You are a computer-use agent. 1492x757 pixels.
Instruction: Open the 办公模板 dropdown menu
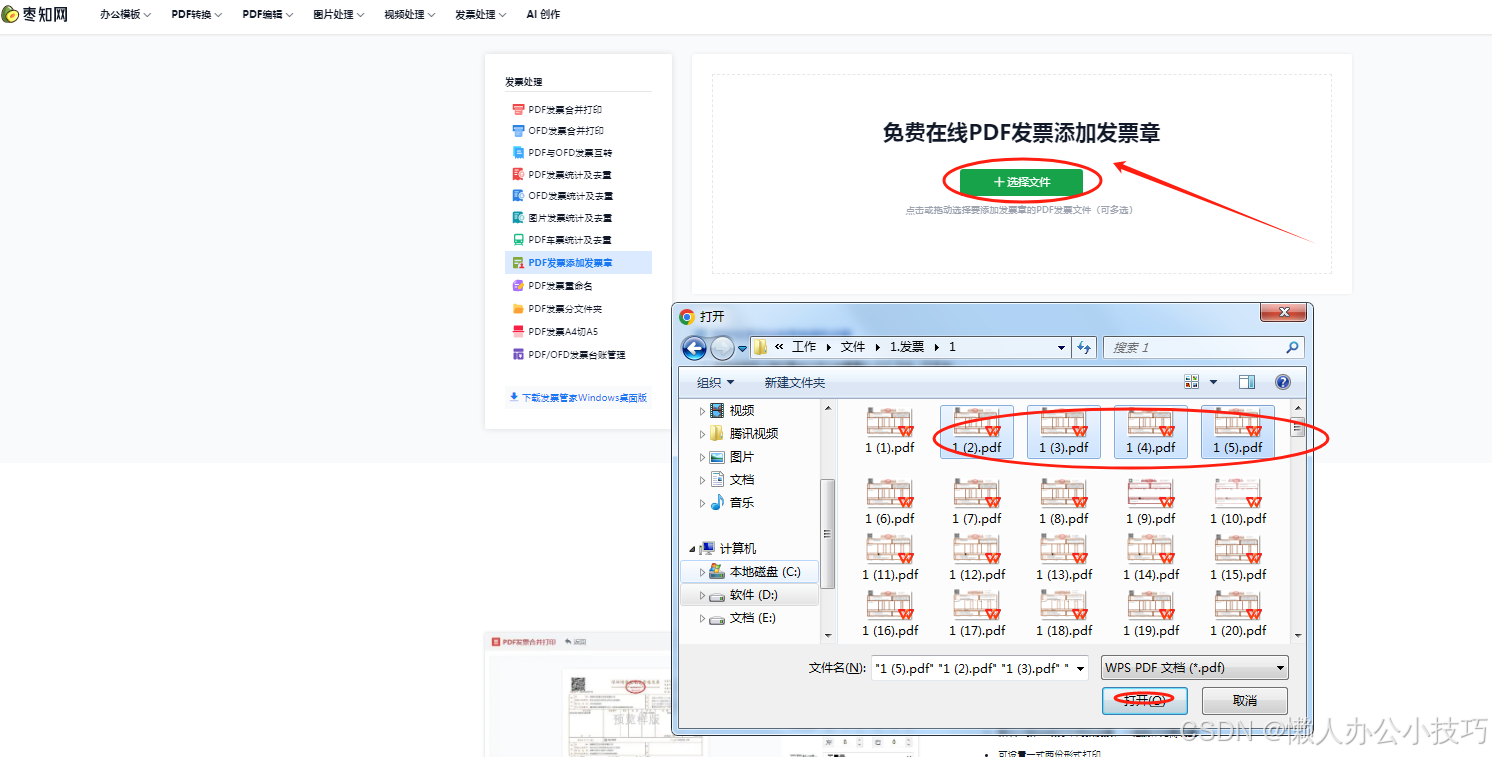tap(125, 15)
